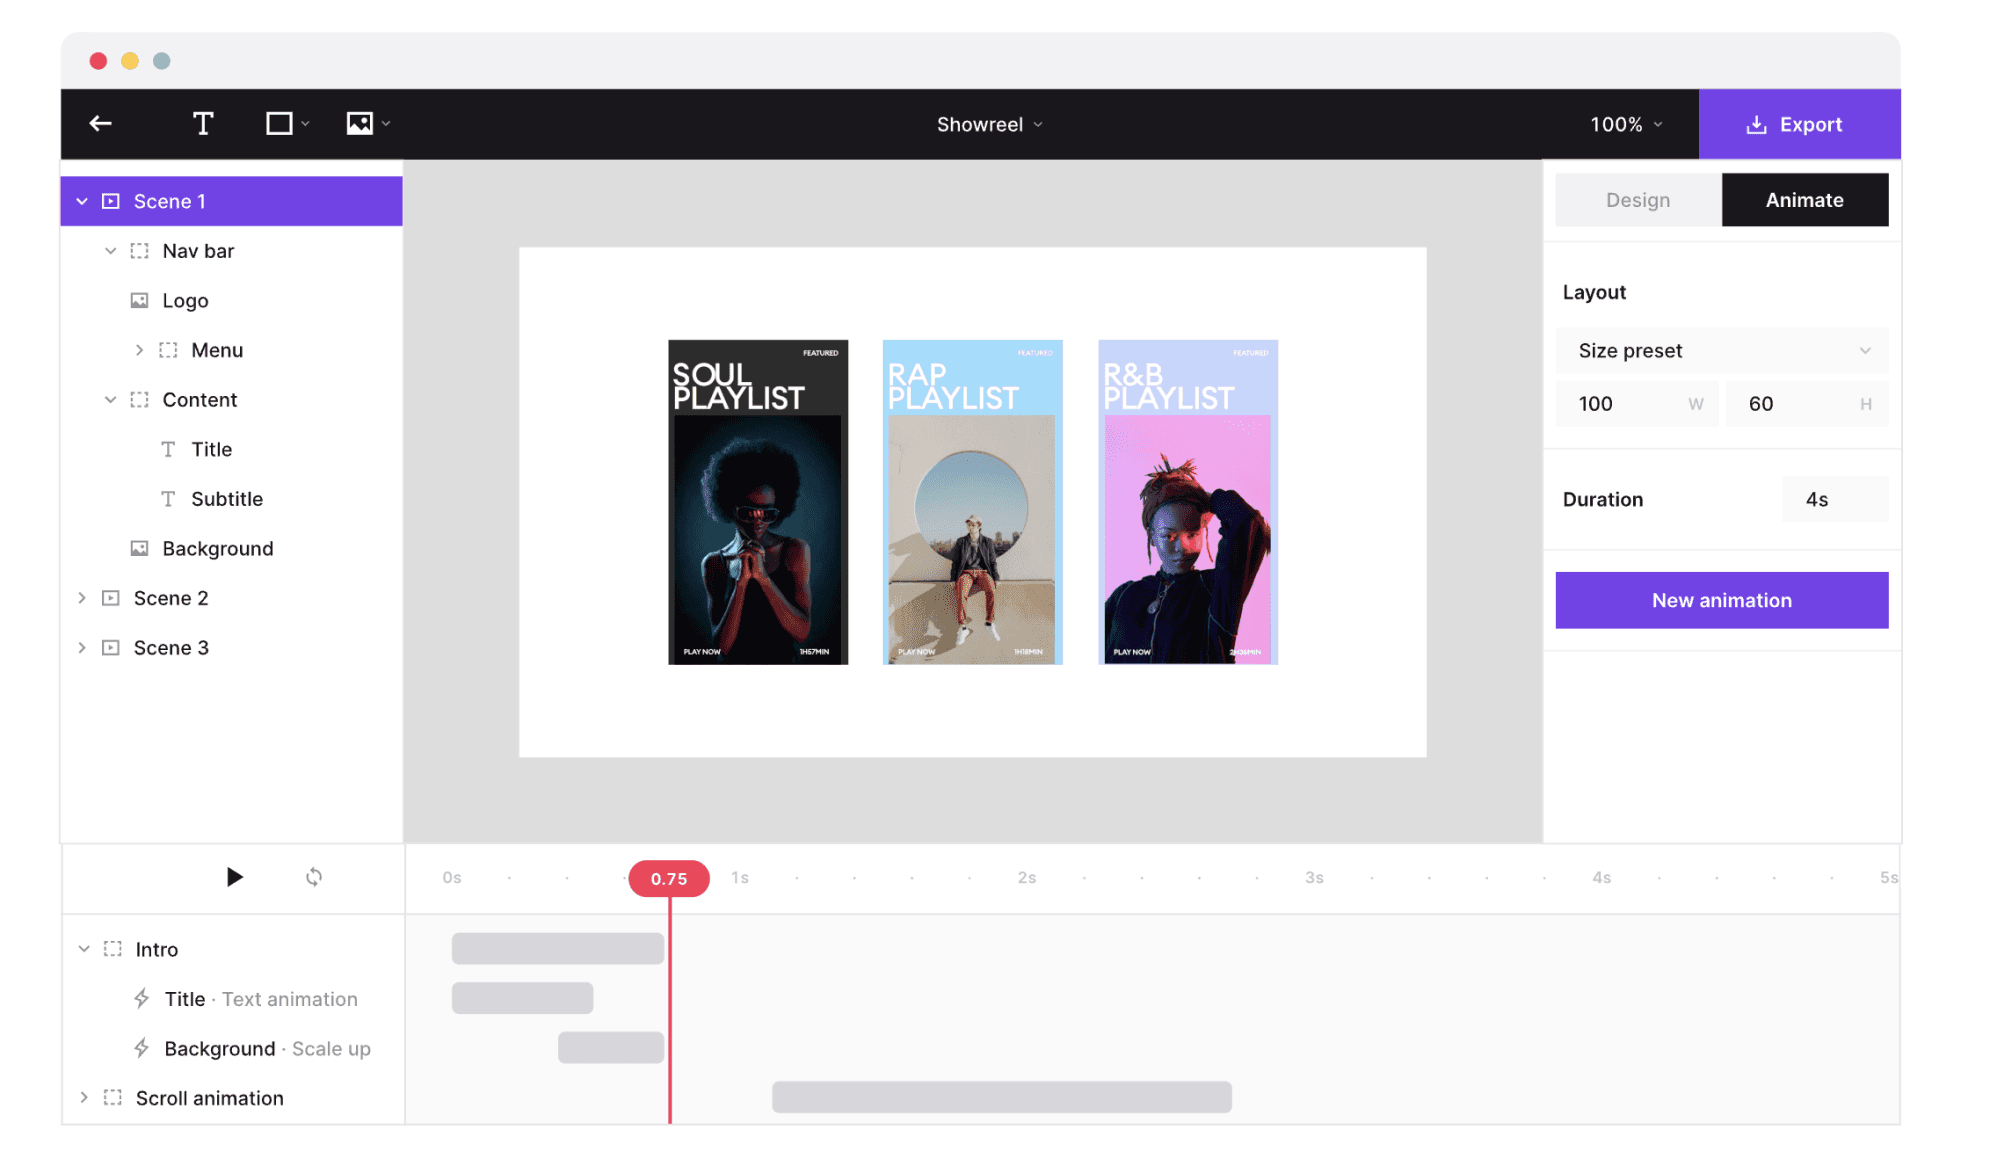Collapse the Scene 1 tree item
This screenshot has width=1990, height=1170.
(82, 202)
